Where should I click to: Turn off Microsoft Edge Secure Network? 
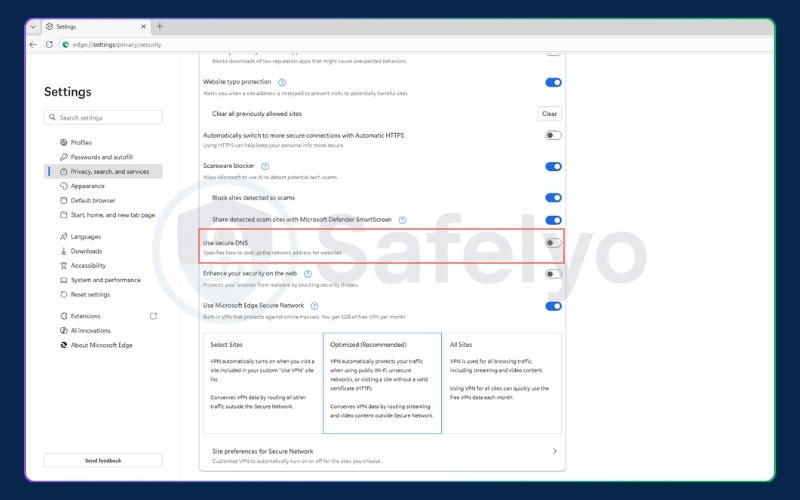point(553,306)
